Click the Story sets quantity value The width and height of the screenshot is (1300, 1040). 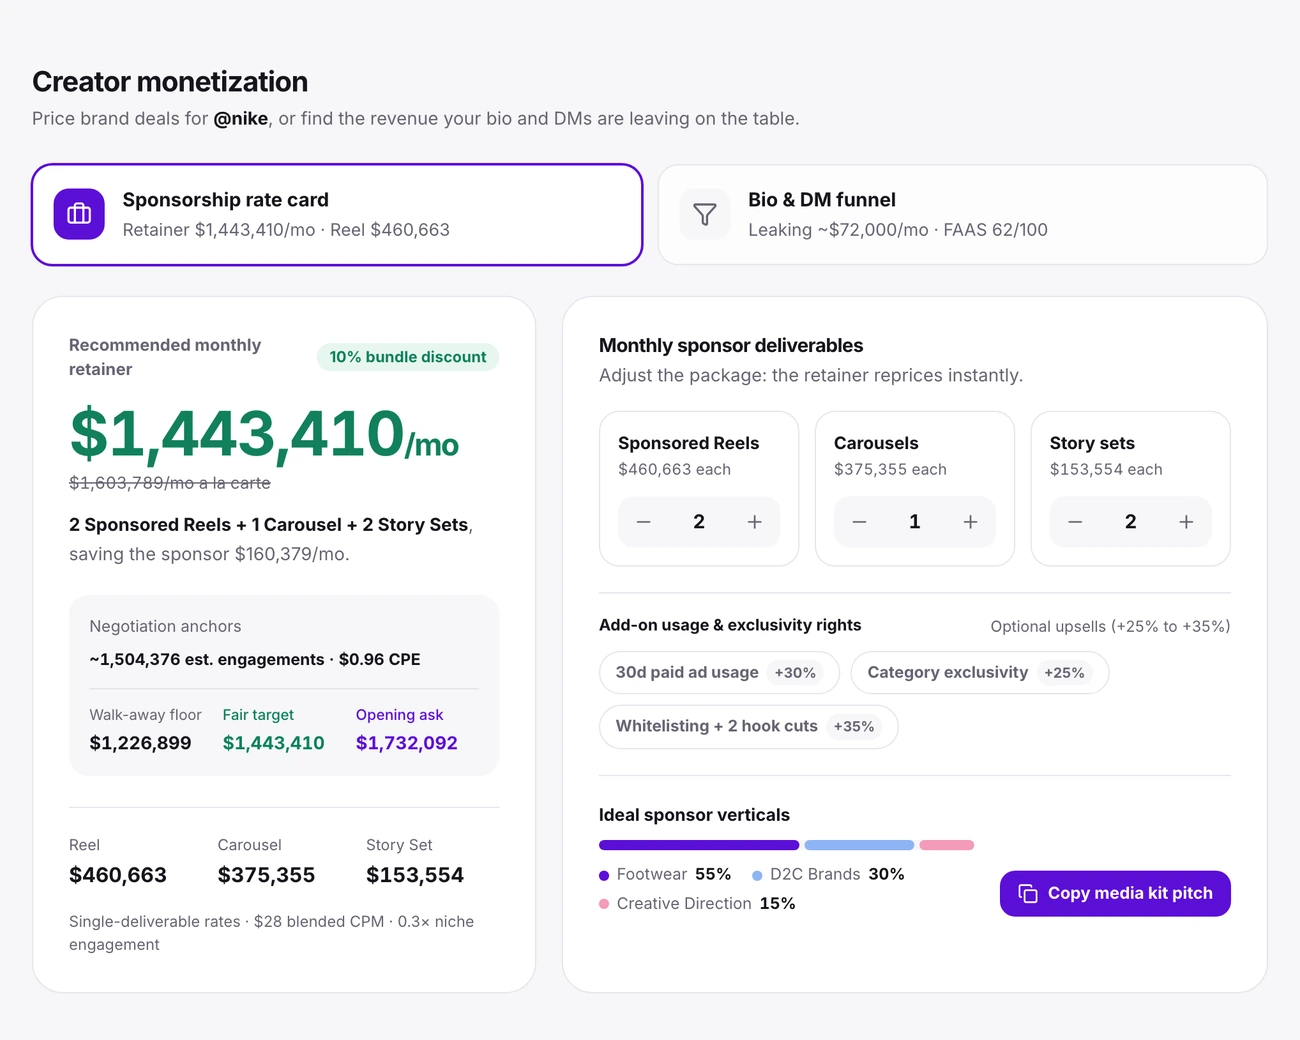[1131, 522]
